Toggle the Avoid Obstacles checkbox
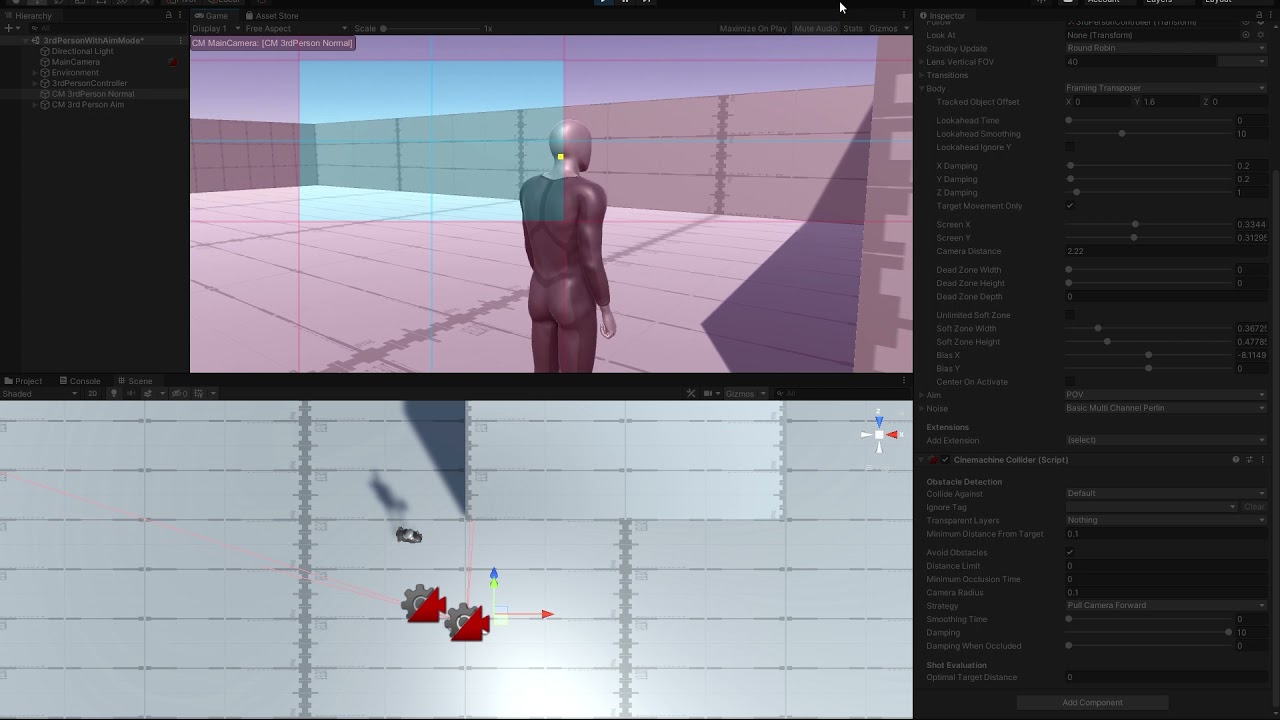This screenshot has height=720, width=1280. coord(1071,552)
